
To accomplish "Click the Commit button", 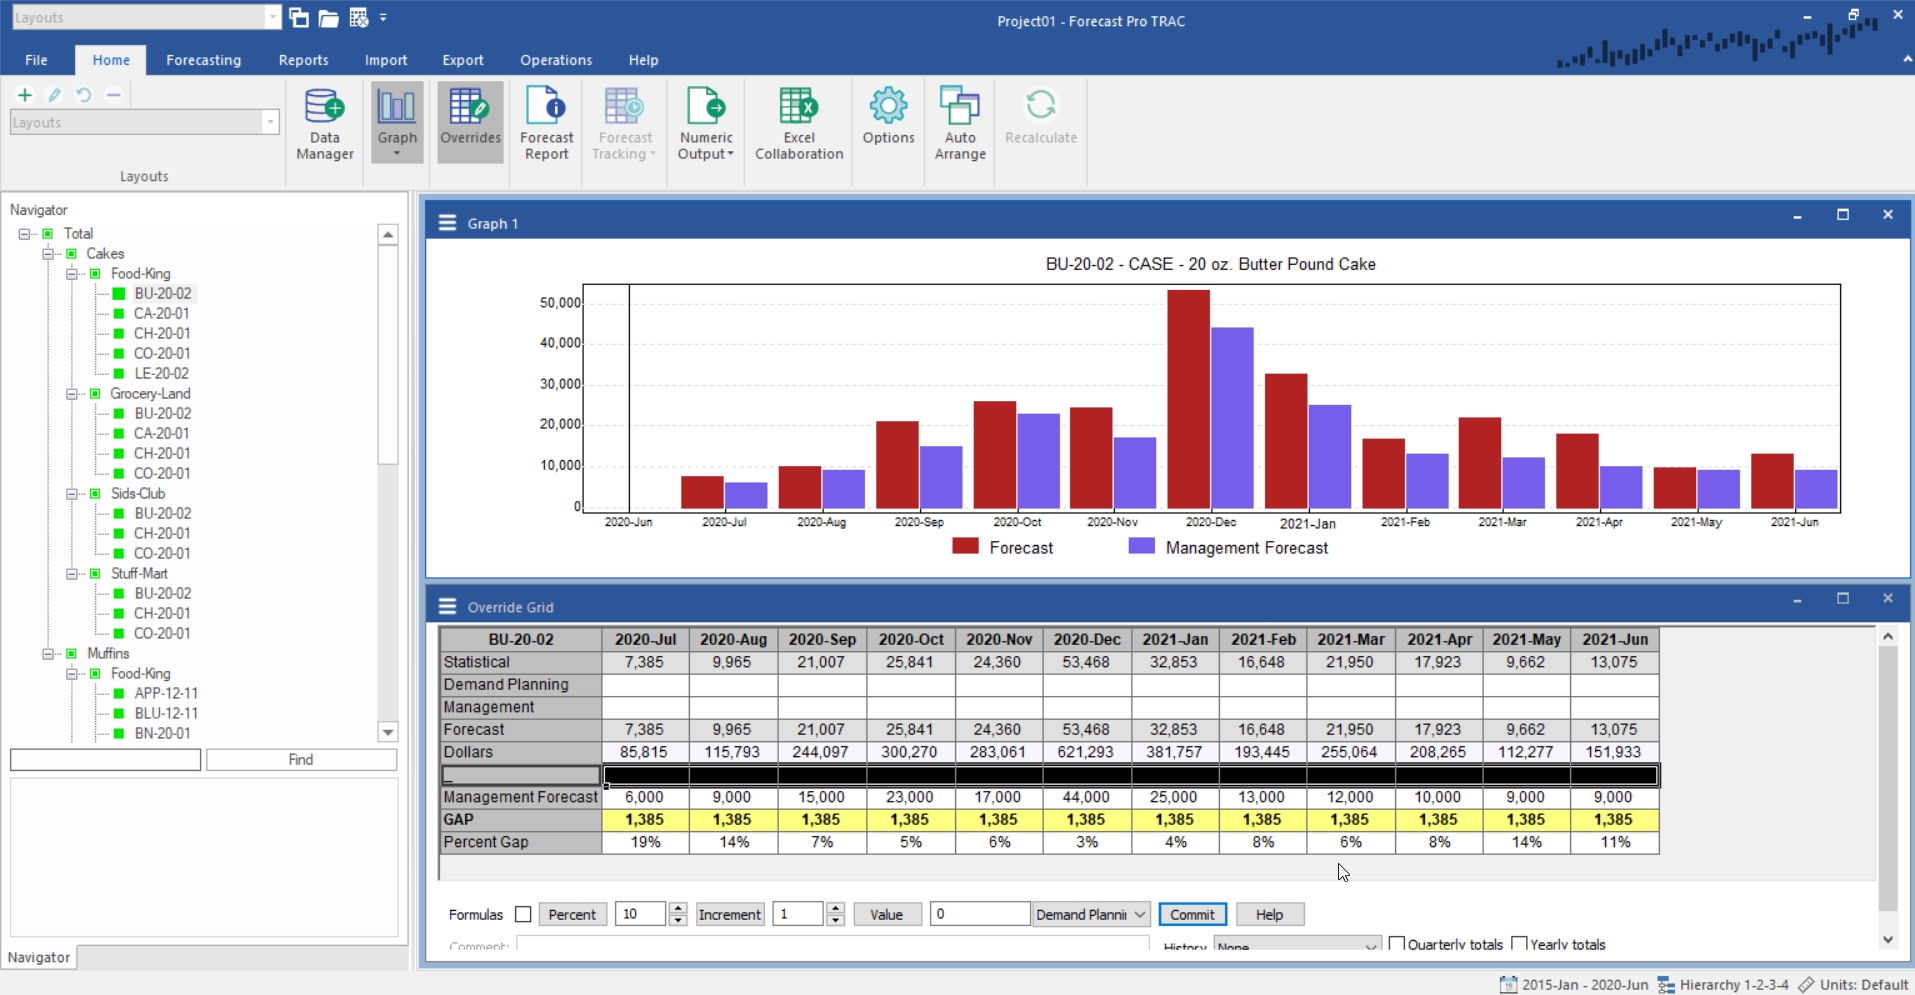I will [x=1192, y=914].
